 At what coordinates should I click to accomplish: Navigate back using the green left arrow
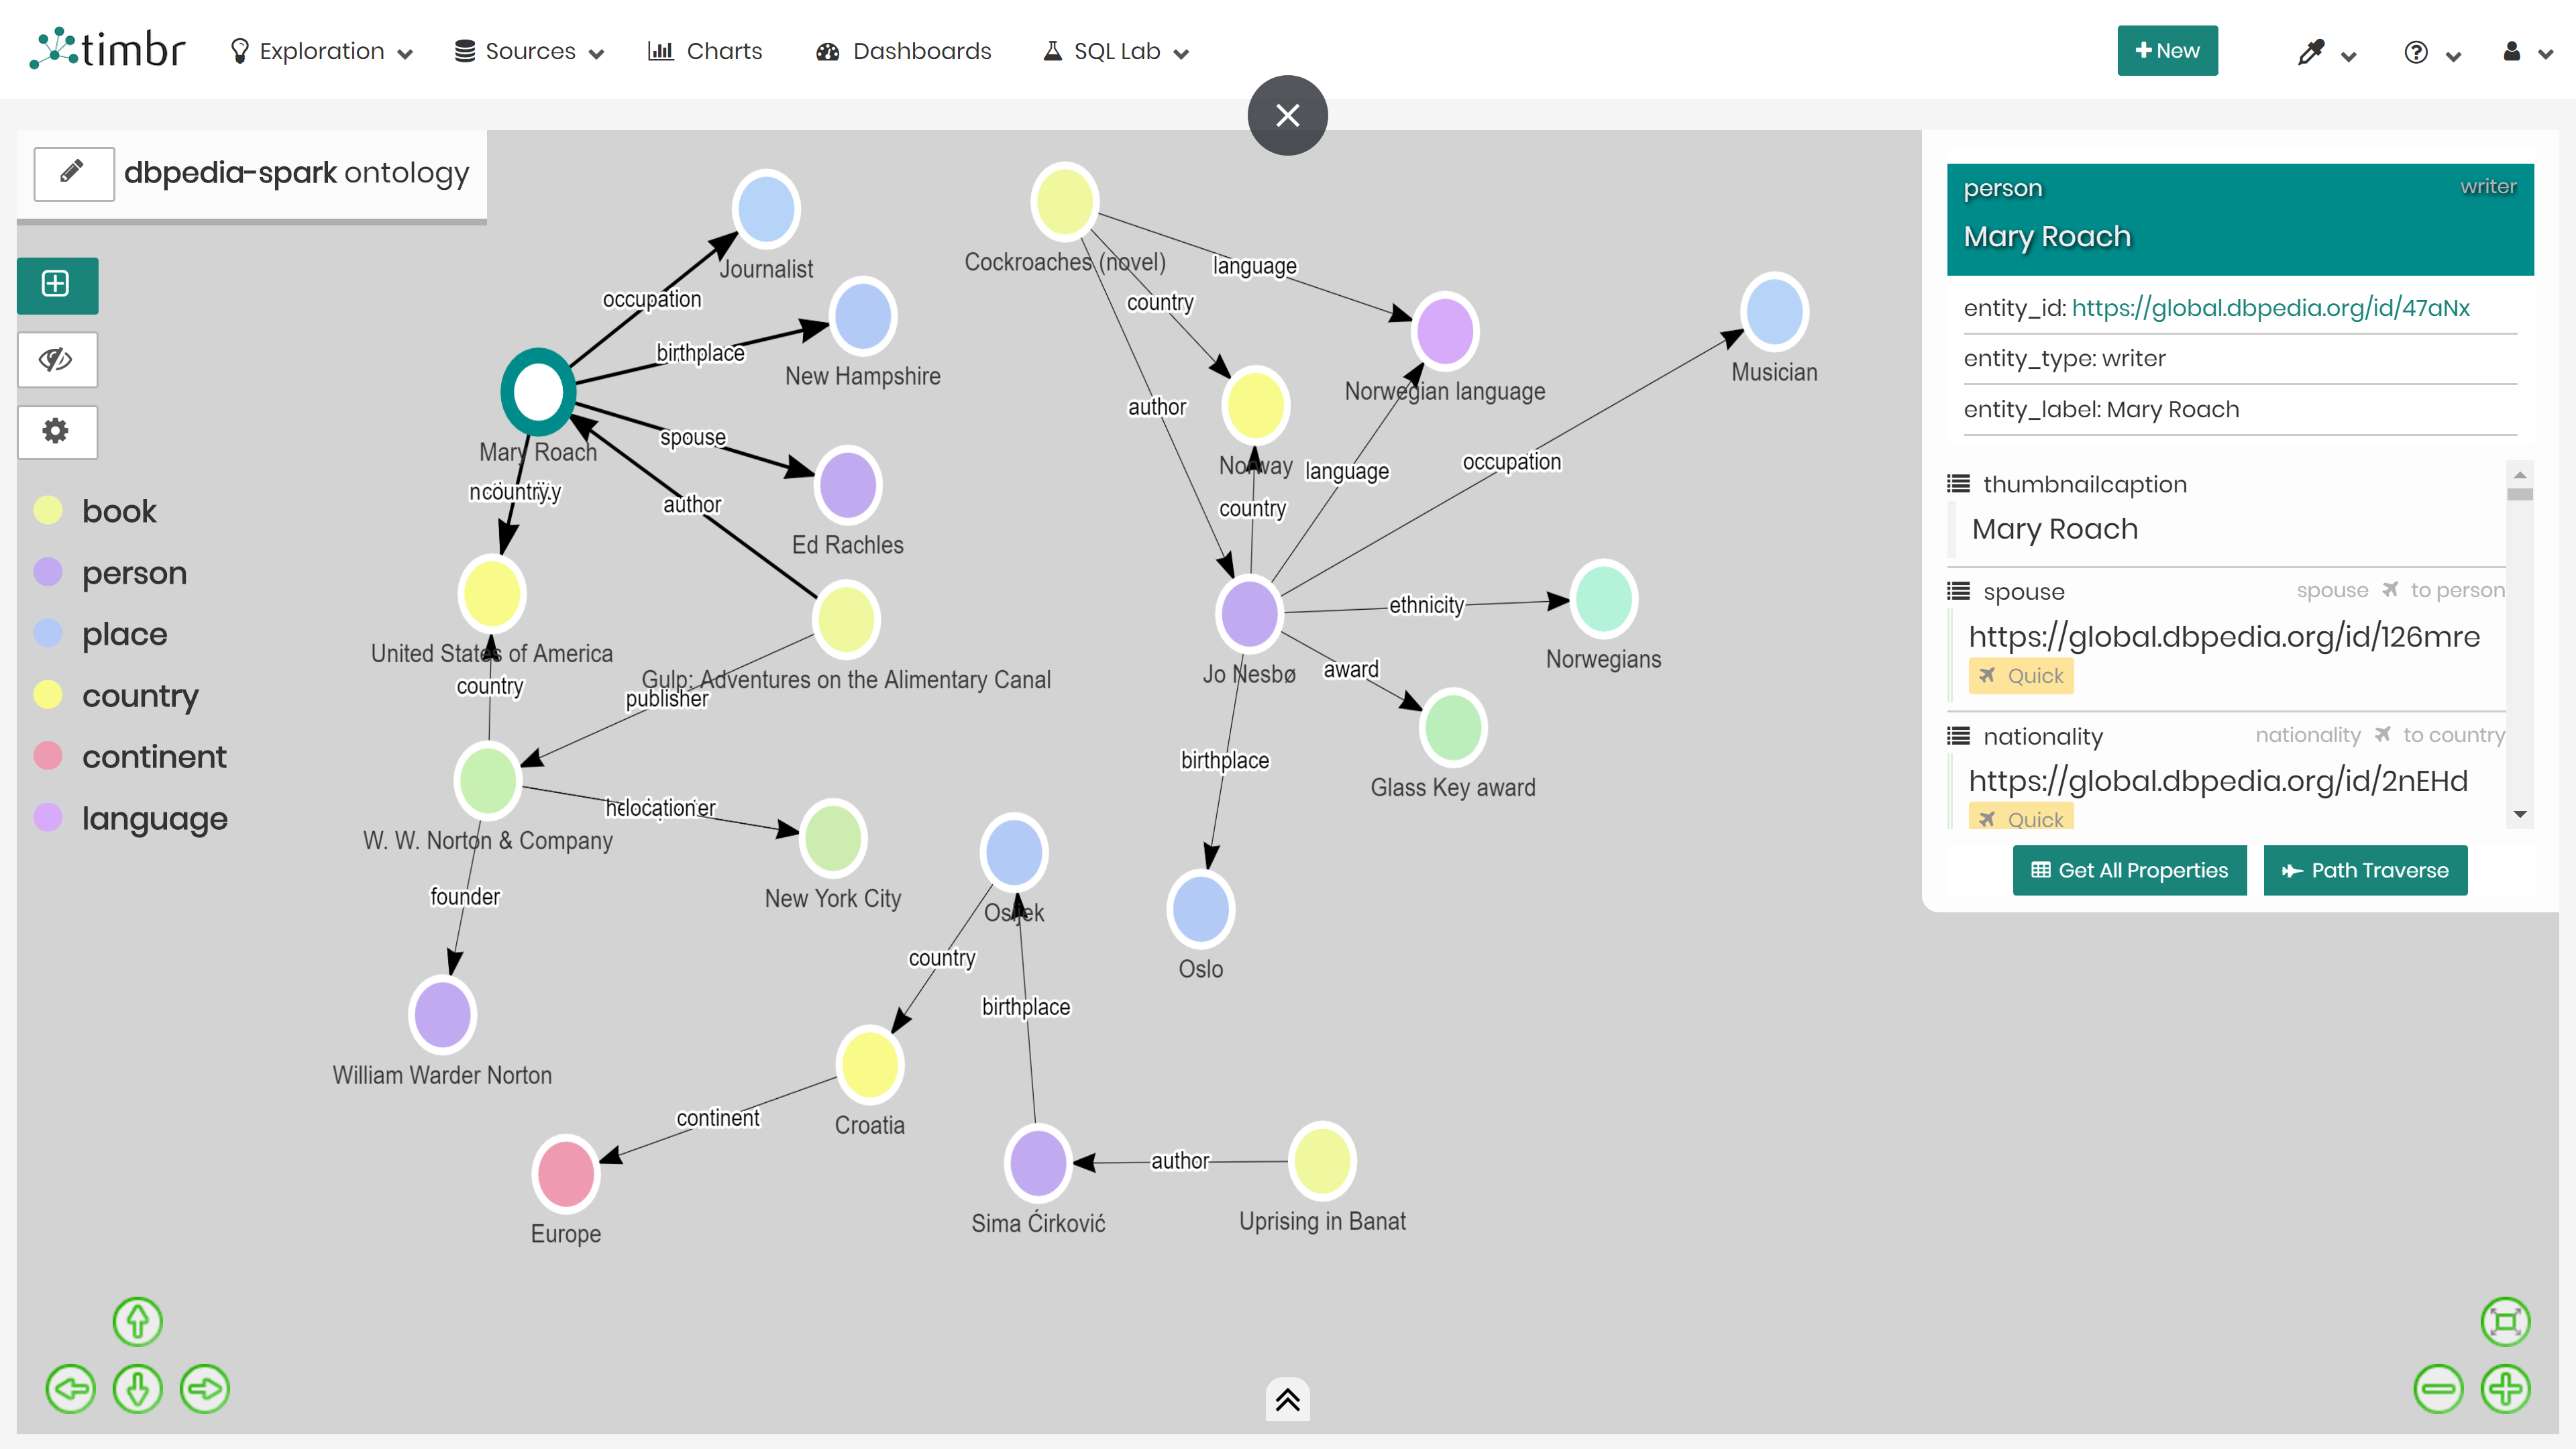pyautogui.click(x=70, y=1388)
